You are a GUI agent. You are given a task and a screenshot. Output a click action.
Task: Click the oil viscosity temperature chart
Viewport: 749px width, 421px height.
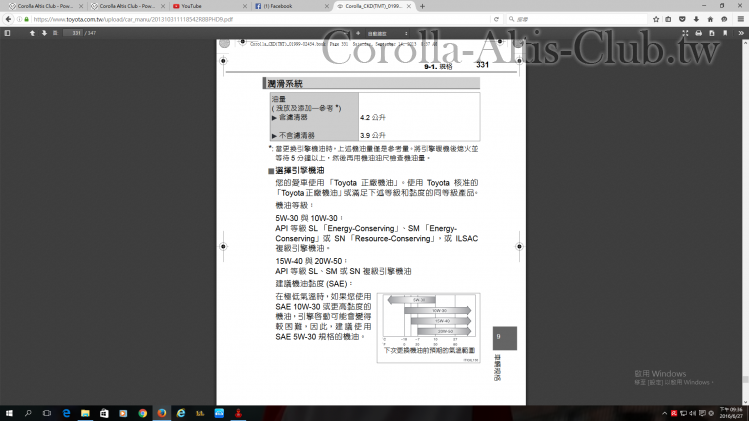(x=428, y=328)
